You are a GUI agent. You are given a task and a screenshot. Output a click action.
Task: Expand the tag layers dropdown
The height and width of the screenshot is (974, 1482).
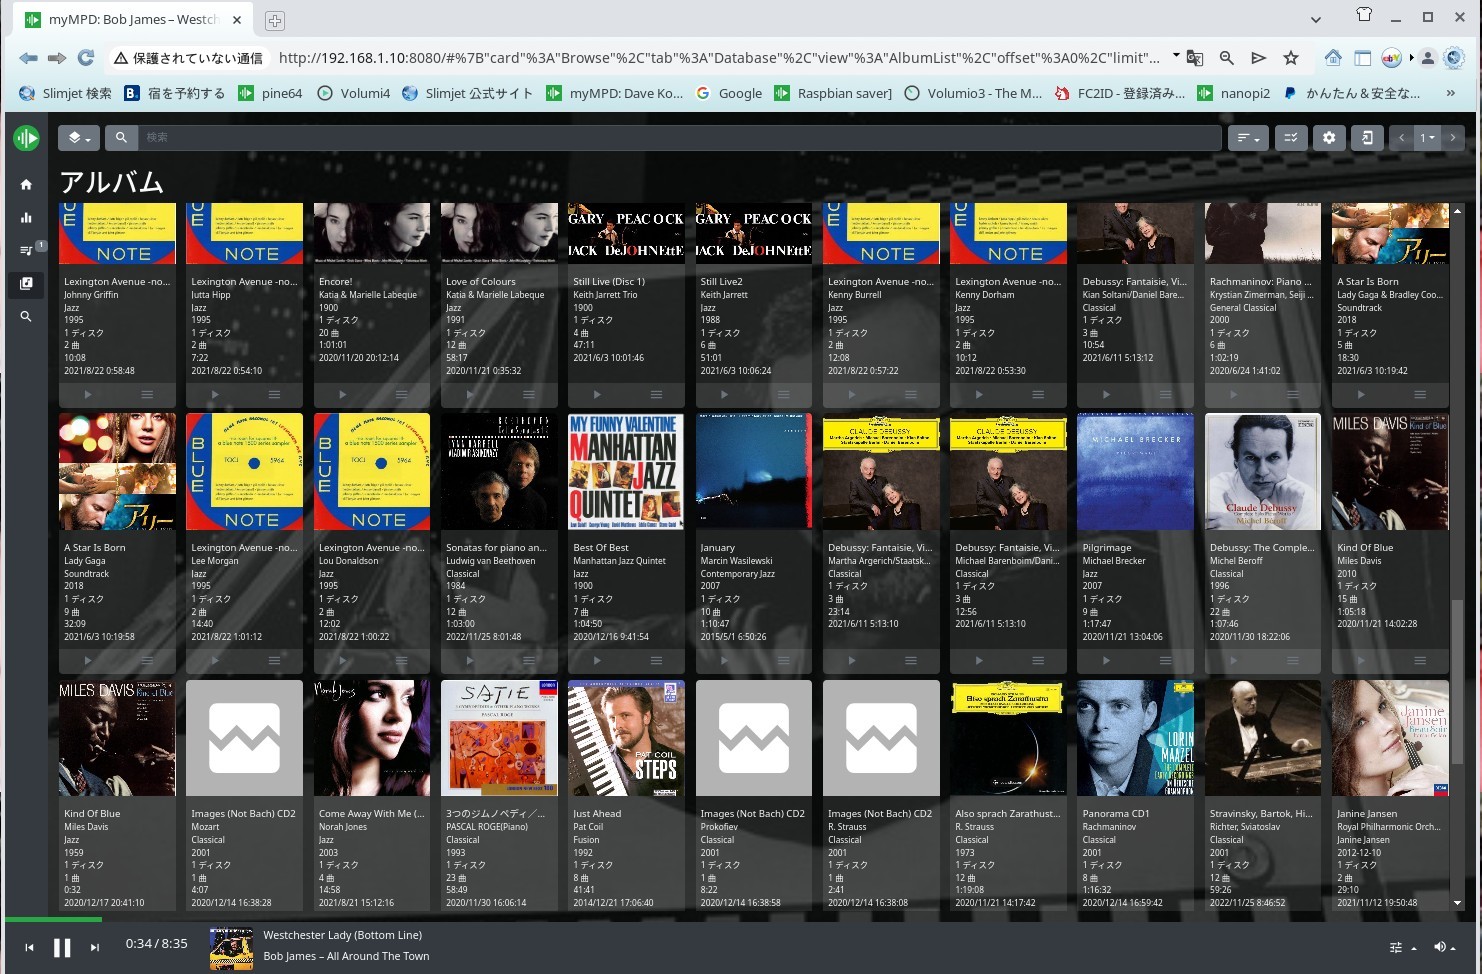(79, 138)
